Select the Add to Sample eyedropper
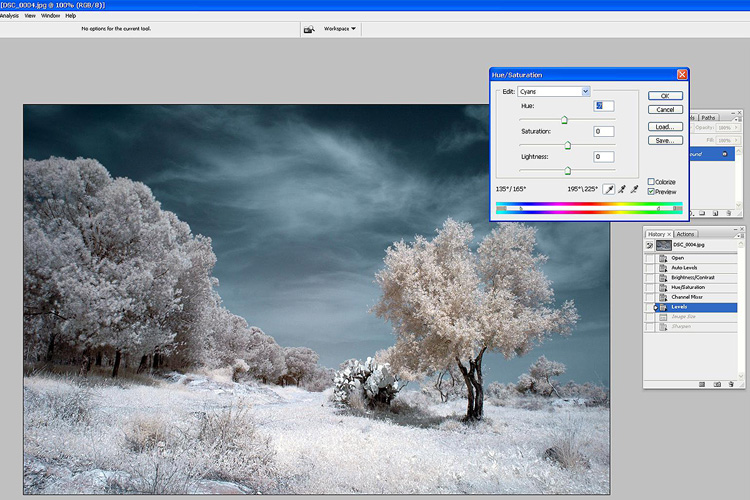Image resolution: width=750 pixels, height=500 pixels. 621,188
